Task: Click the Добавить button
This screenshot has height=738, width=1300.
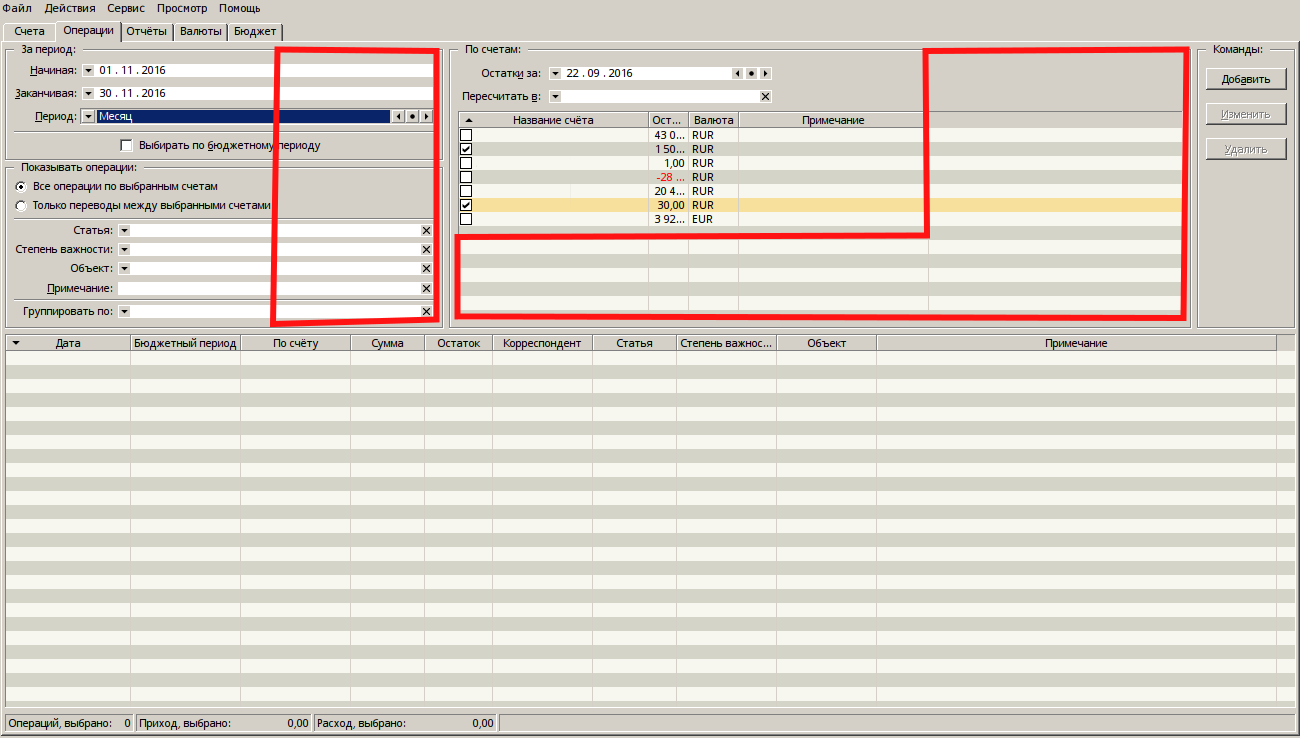Action: click(x=1245, y=80)
